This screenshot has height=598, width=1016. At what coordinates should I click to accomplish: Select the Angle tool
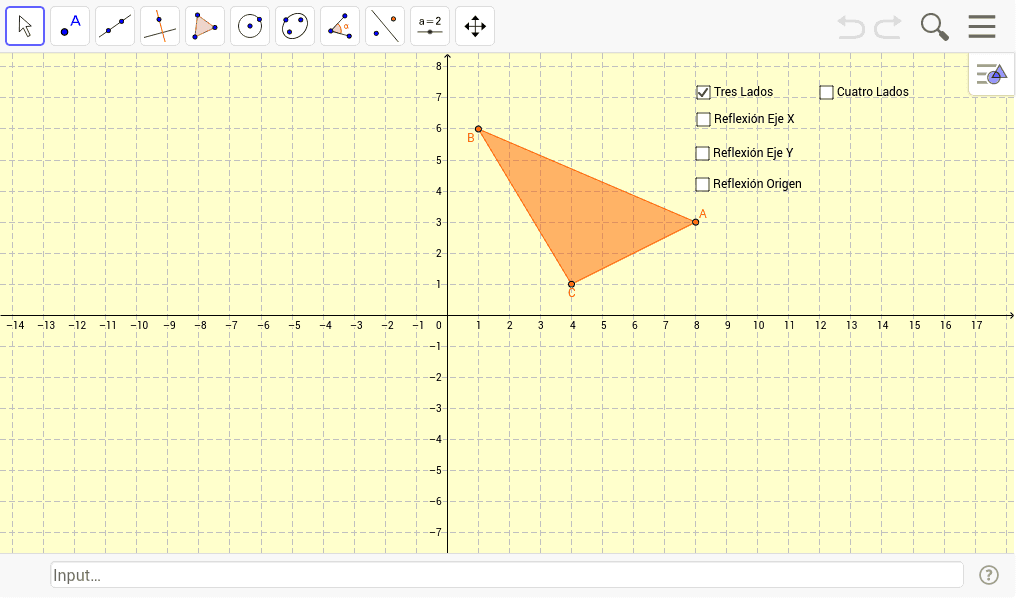click(x=340, y=27)
